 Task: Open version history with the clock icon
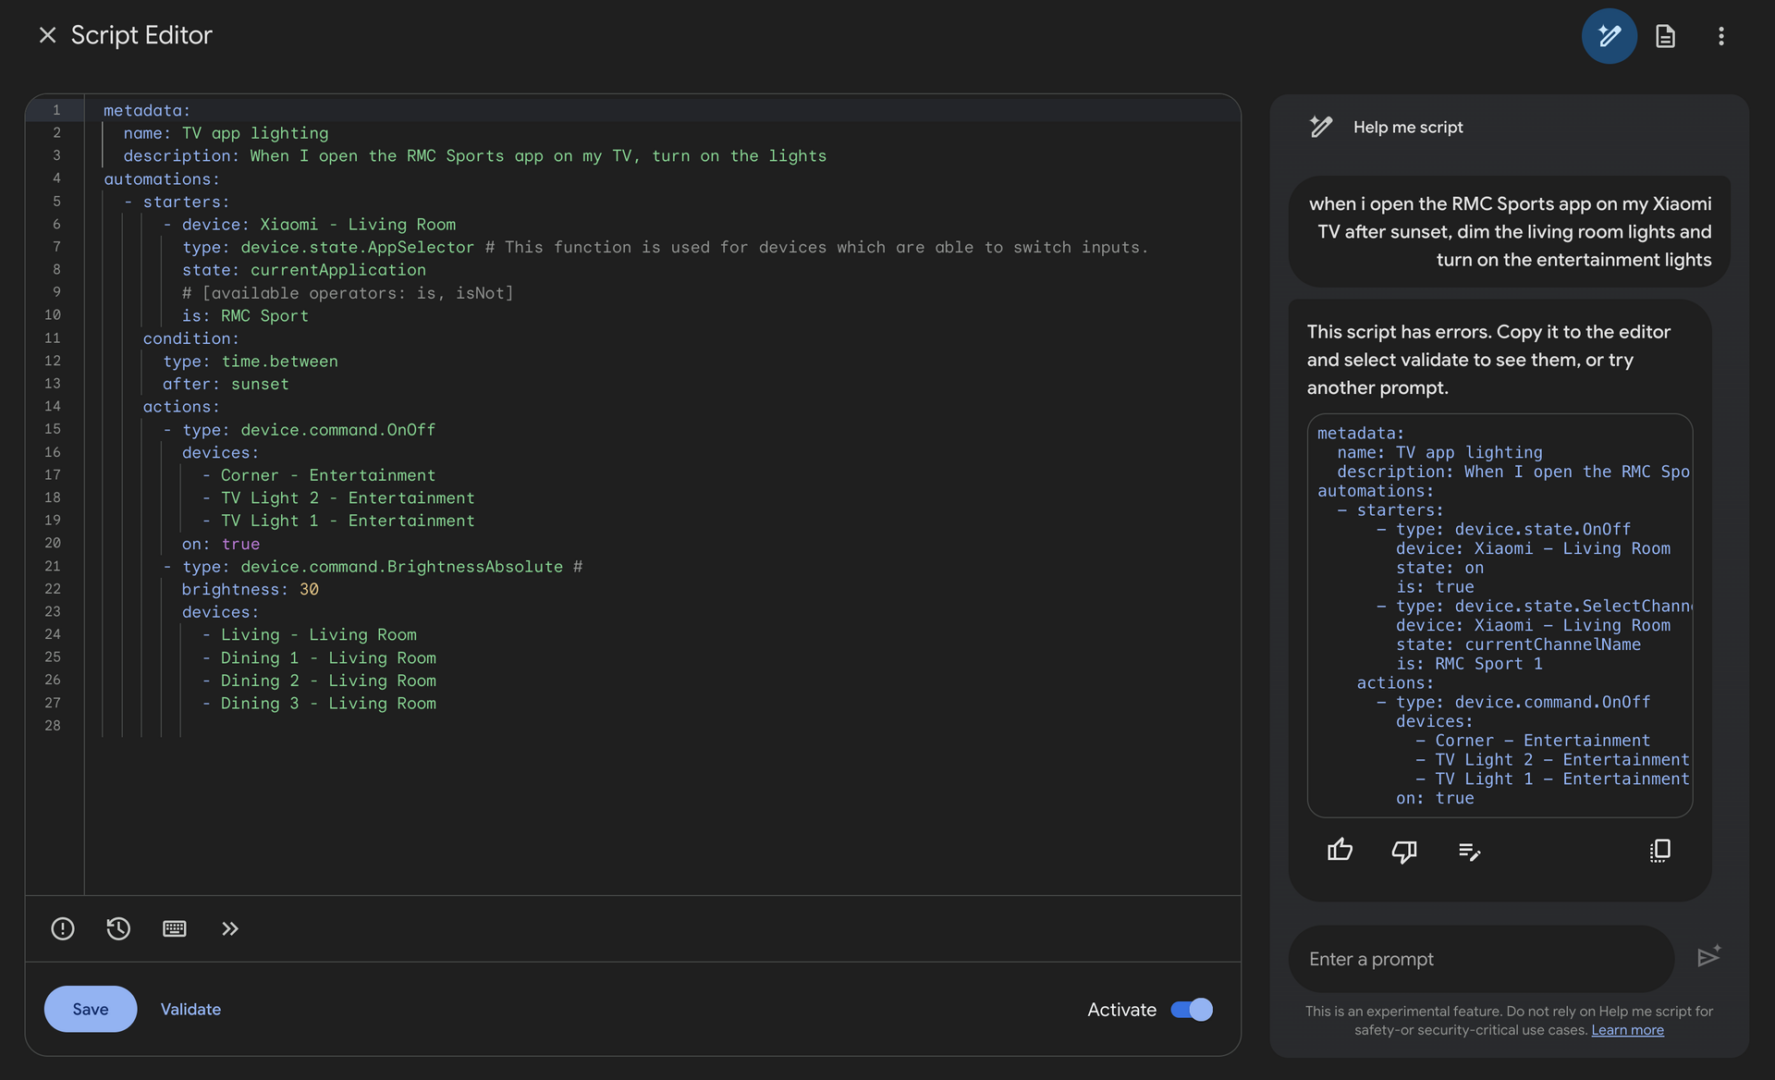pos(118,928)
